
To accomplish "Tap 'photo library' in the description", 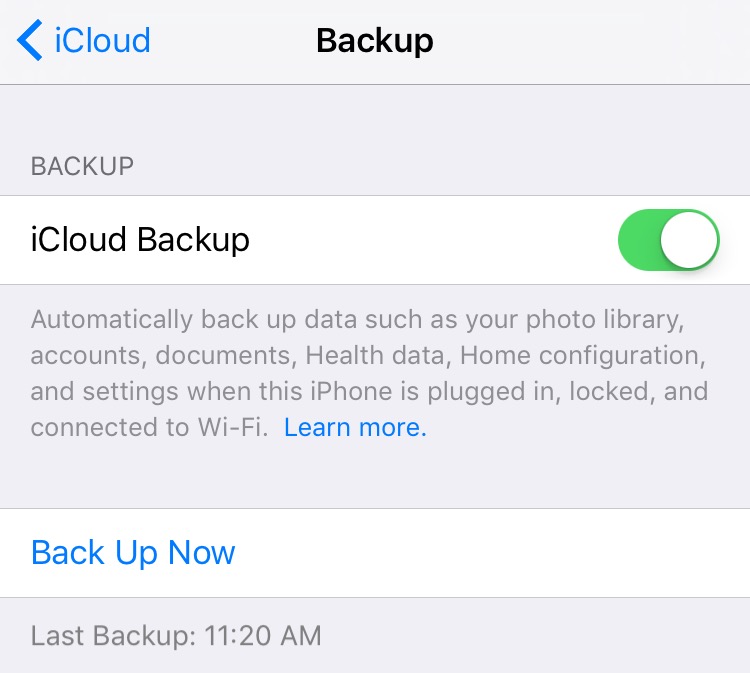I will [x=605, y=320].
